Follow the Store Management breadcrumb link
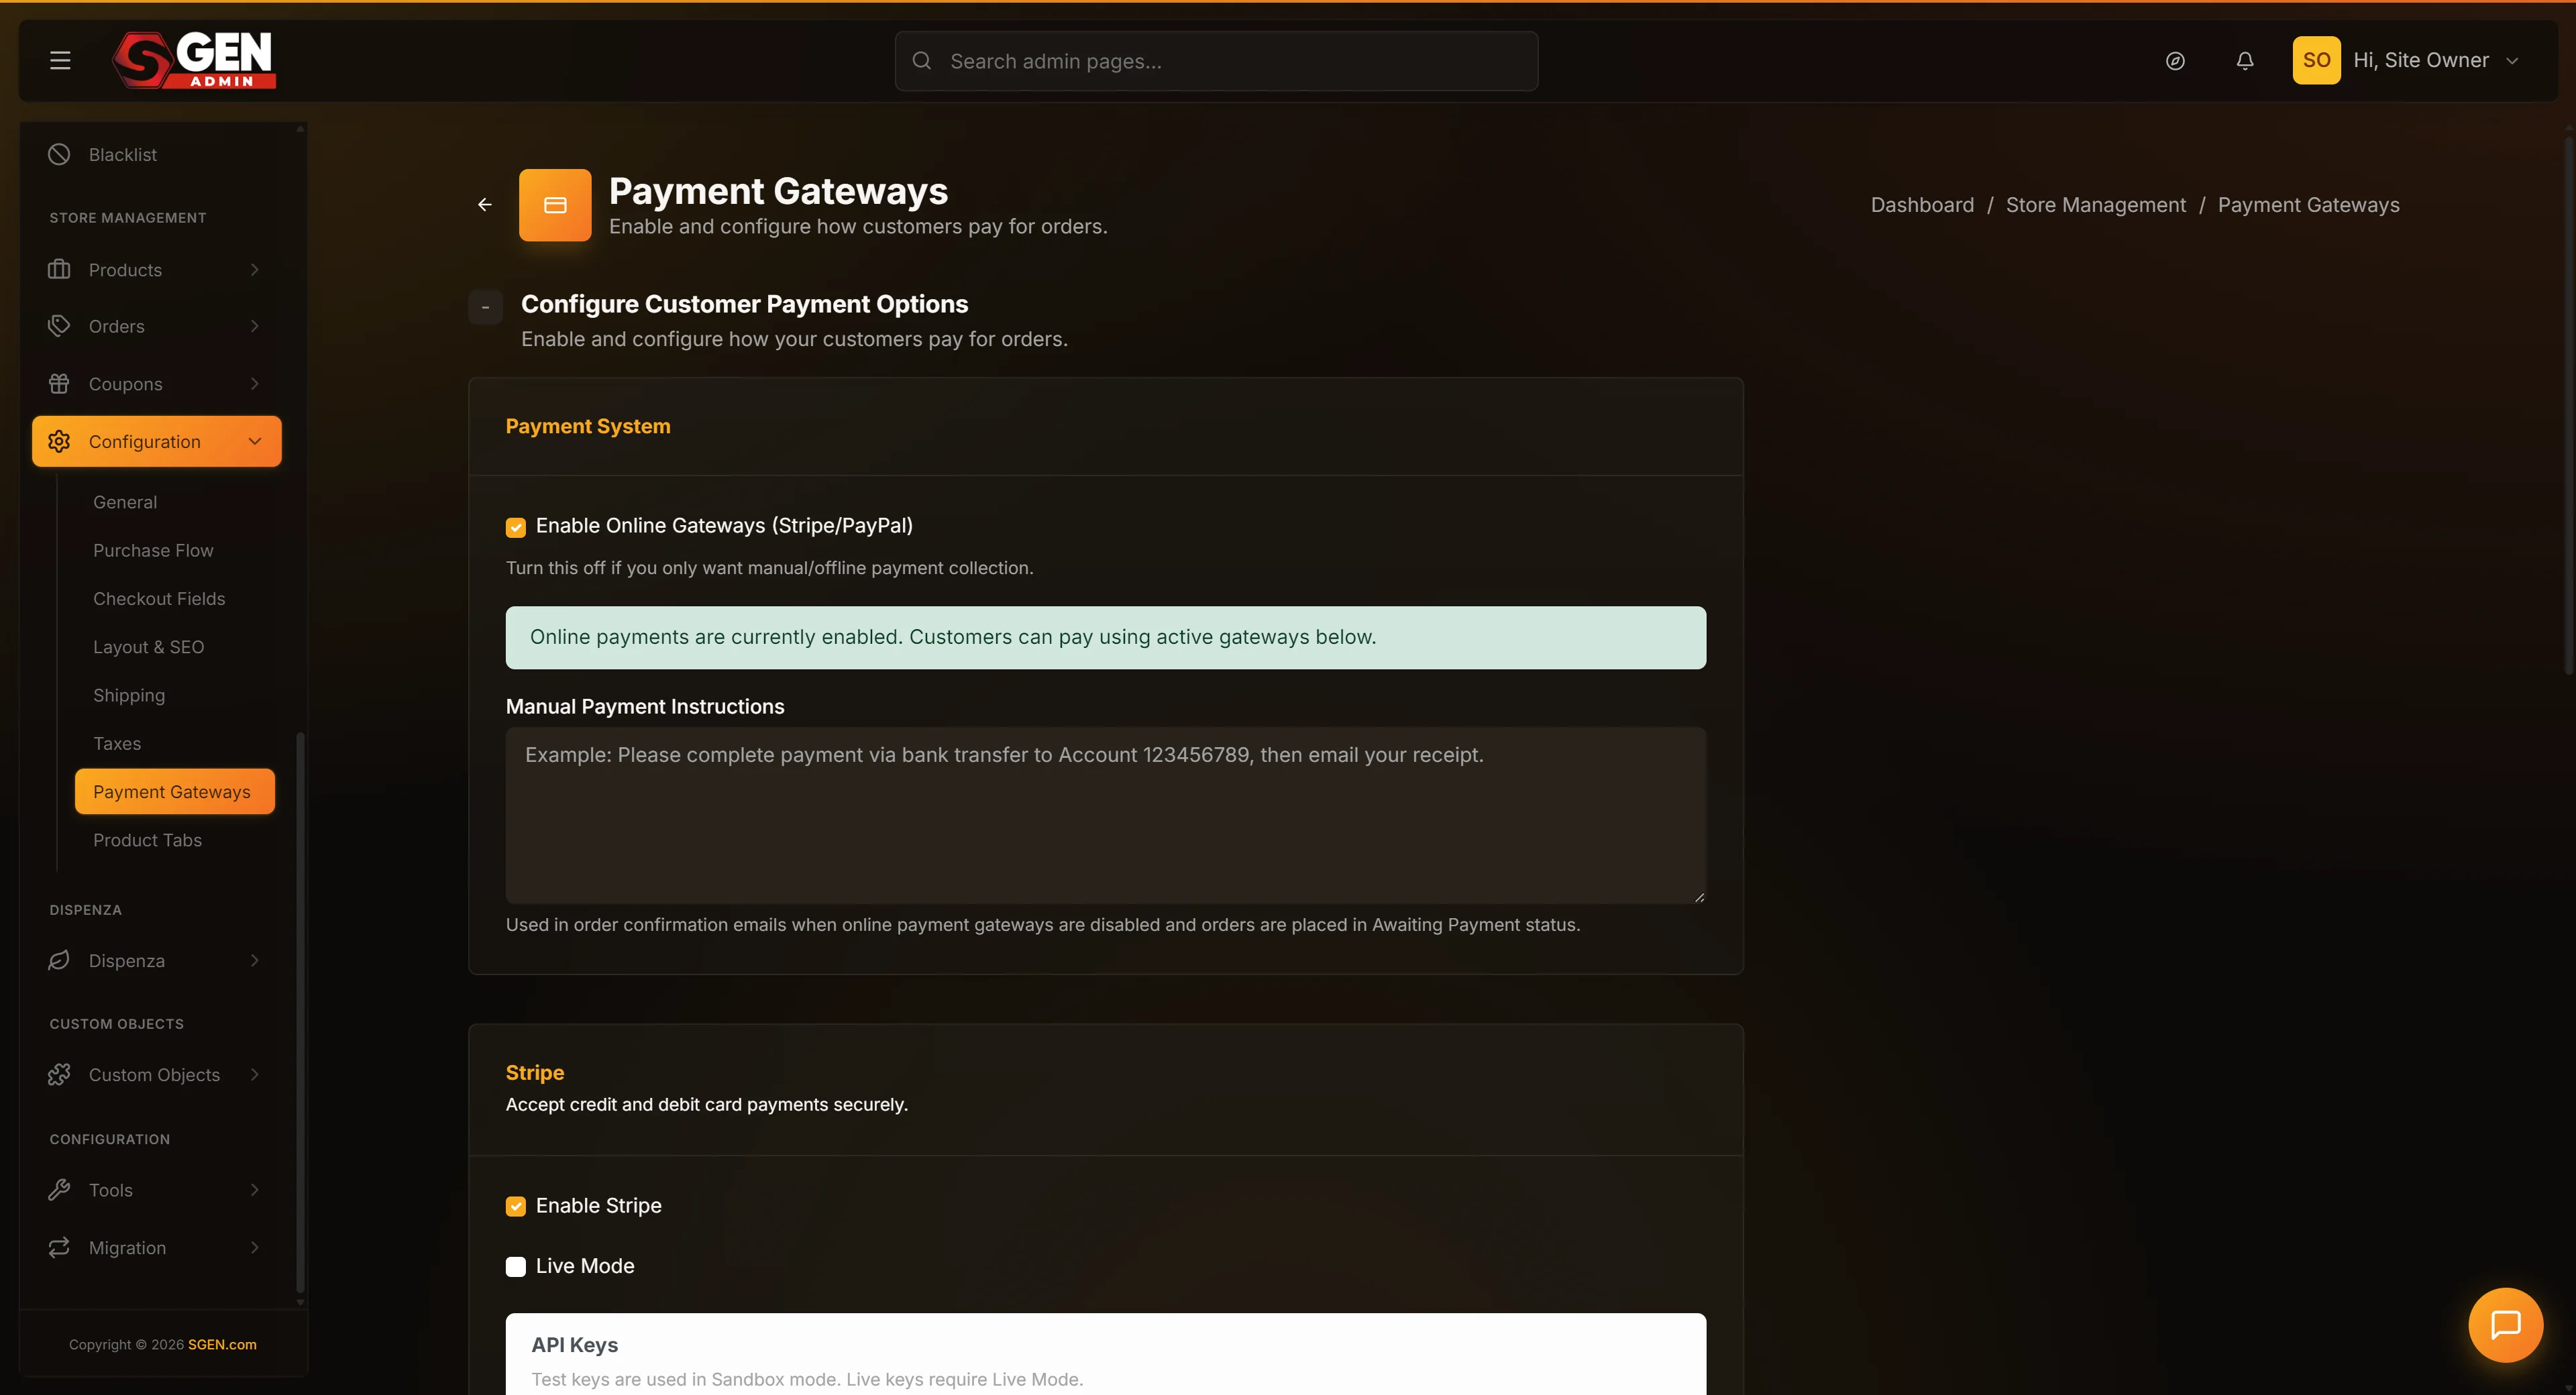The height and width of the screenshot is (1395, 2576). pos(2096,205)
